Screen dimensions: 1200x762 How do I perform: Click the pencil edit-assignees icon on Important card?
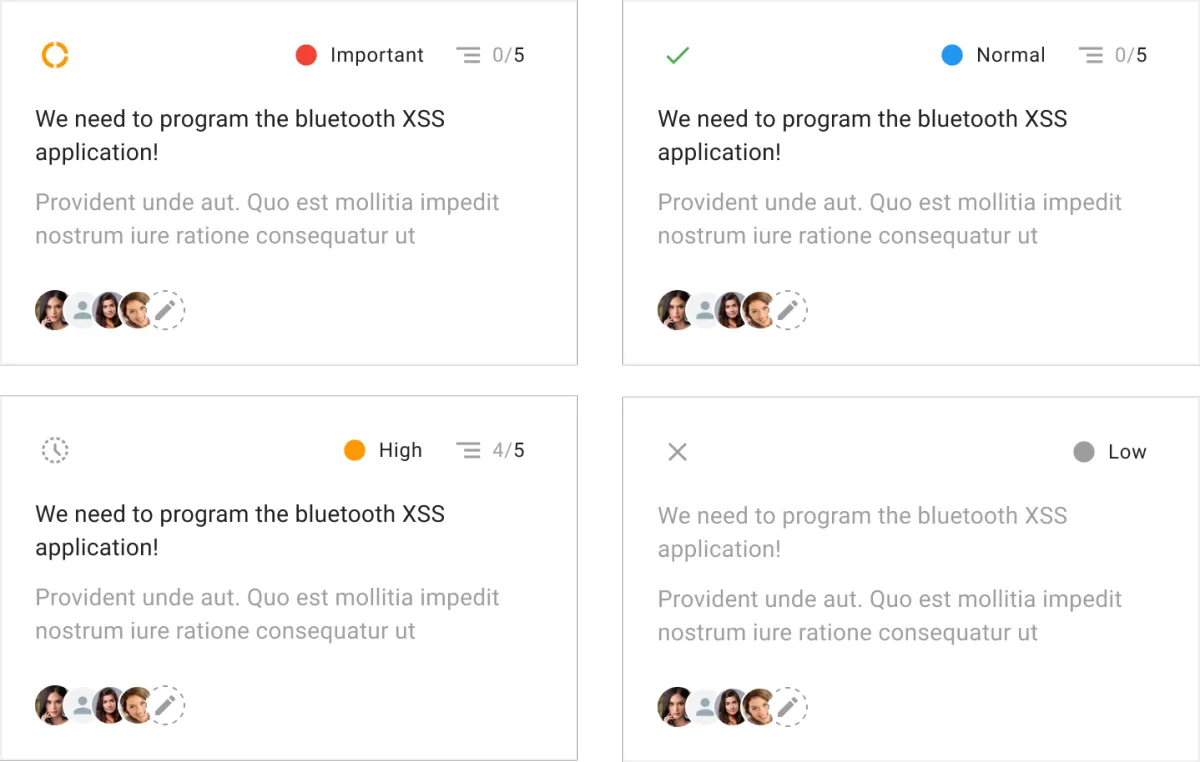(167, 311)
